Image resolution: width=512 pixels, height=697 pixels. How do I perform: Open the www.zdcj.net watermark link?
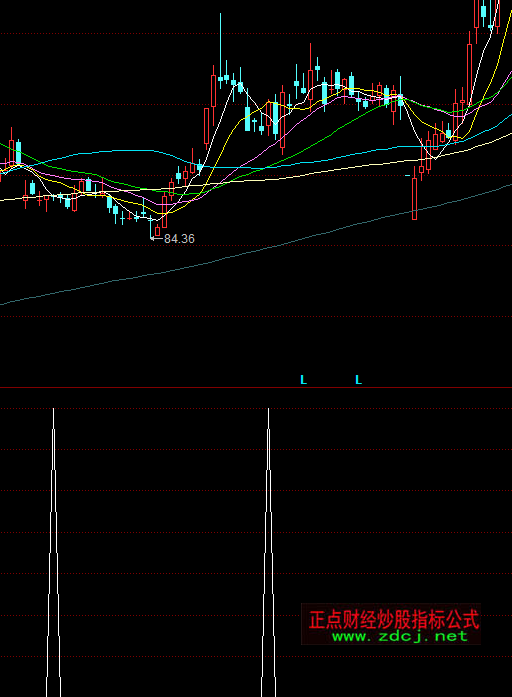[x=400, y=636]
